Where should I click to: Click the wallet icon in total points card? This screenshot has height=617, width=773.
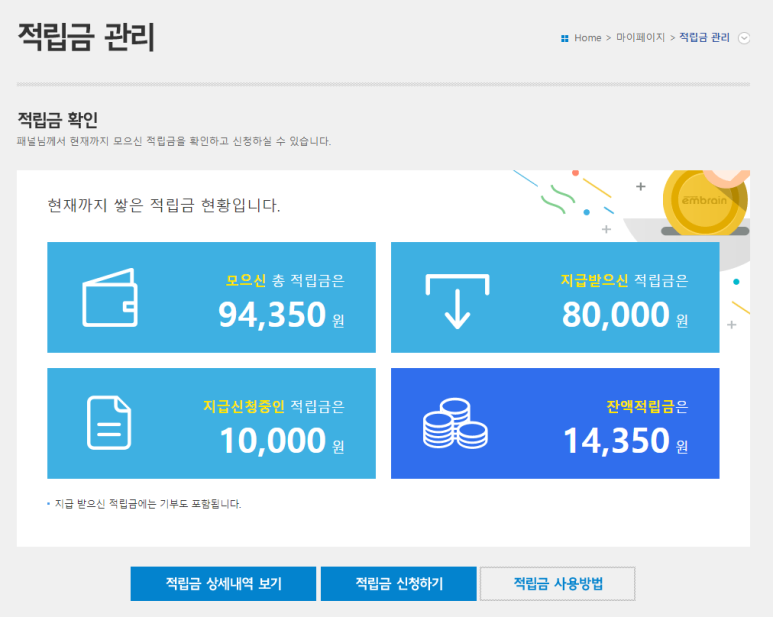click(110, 298)
